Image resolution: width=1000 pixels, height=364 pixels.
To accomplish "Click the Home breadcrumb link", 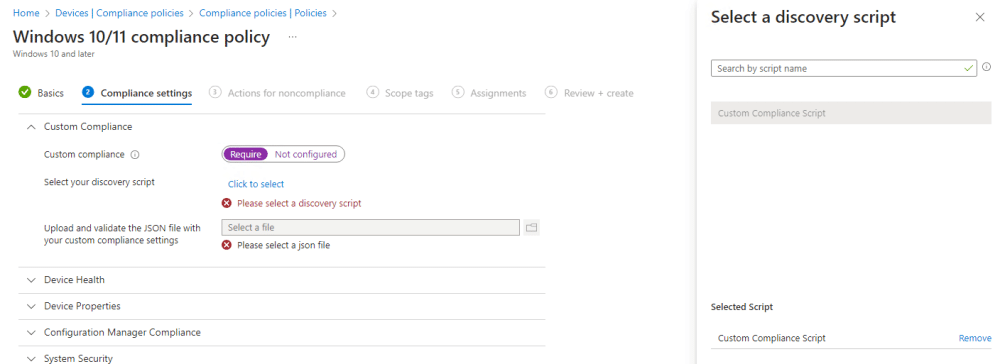I will coord(26,13).
